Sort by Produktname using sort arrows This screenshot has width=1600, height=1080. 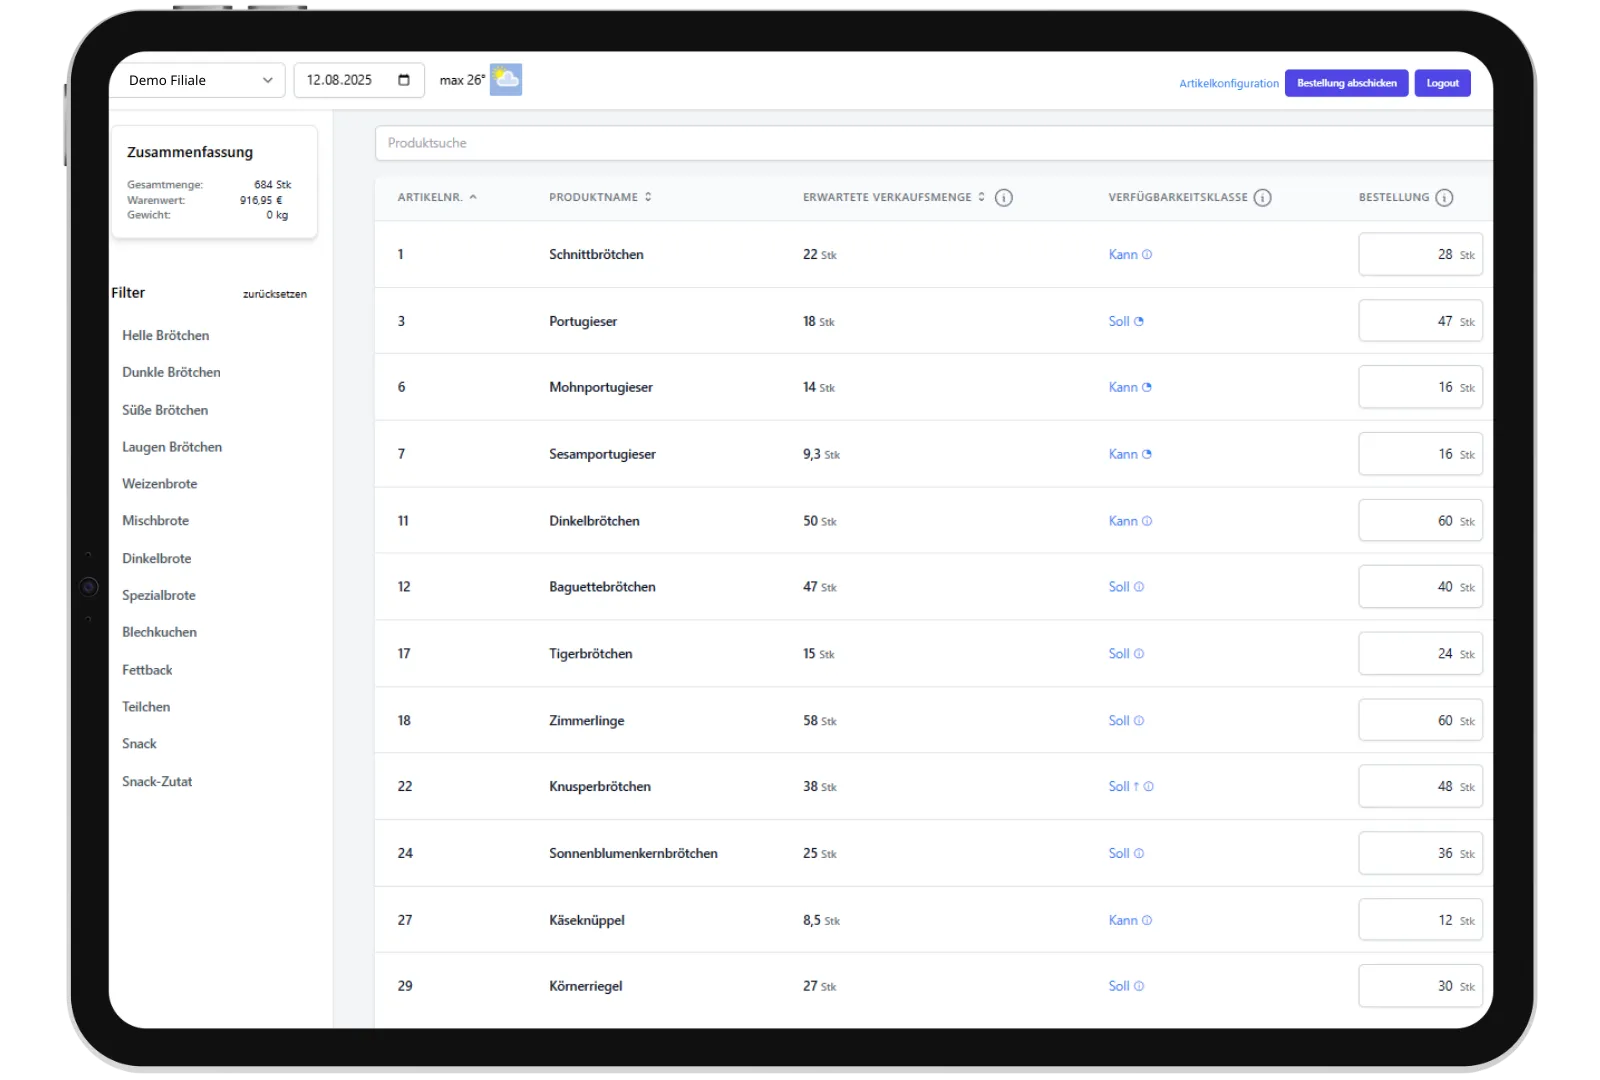(x=648, y=197)
